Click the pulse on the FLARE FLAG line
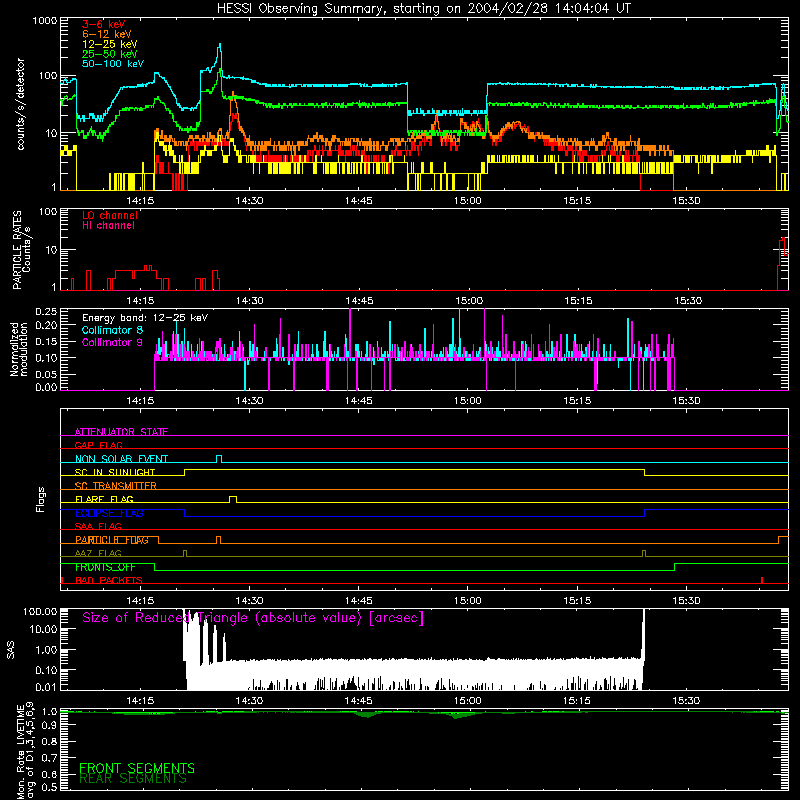Screen dimensions: 800x800 pos(233,499)
